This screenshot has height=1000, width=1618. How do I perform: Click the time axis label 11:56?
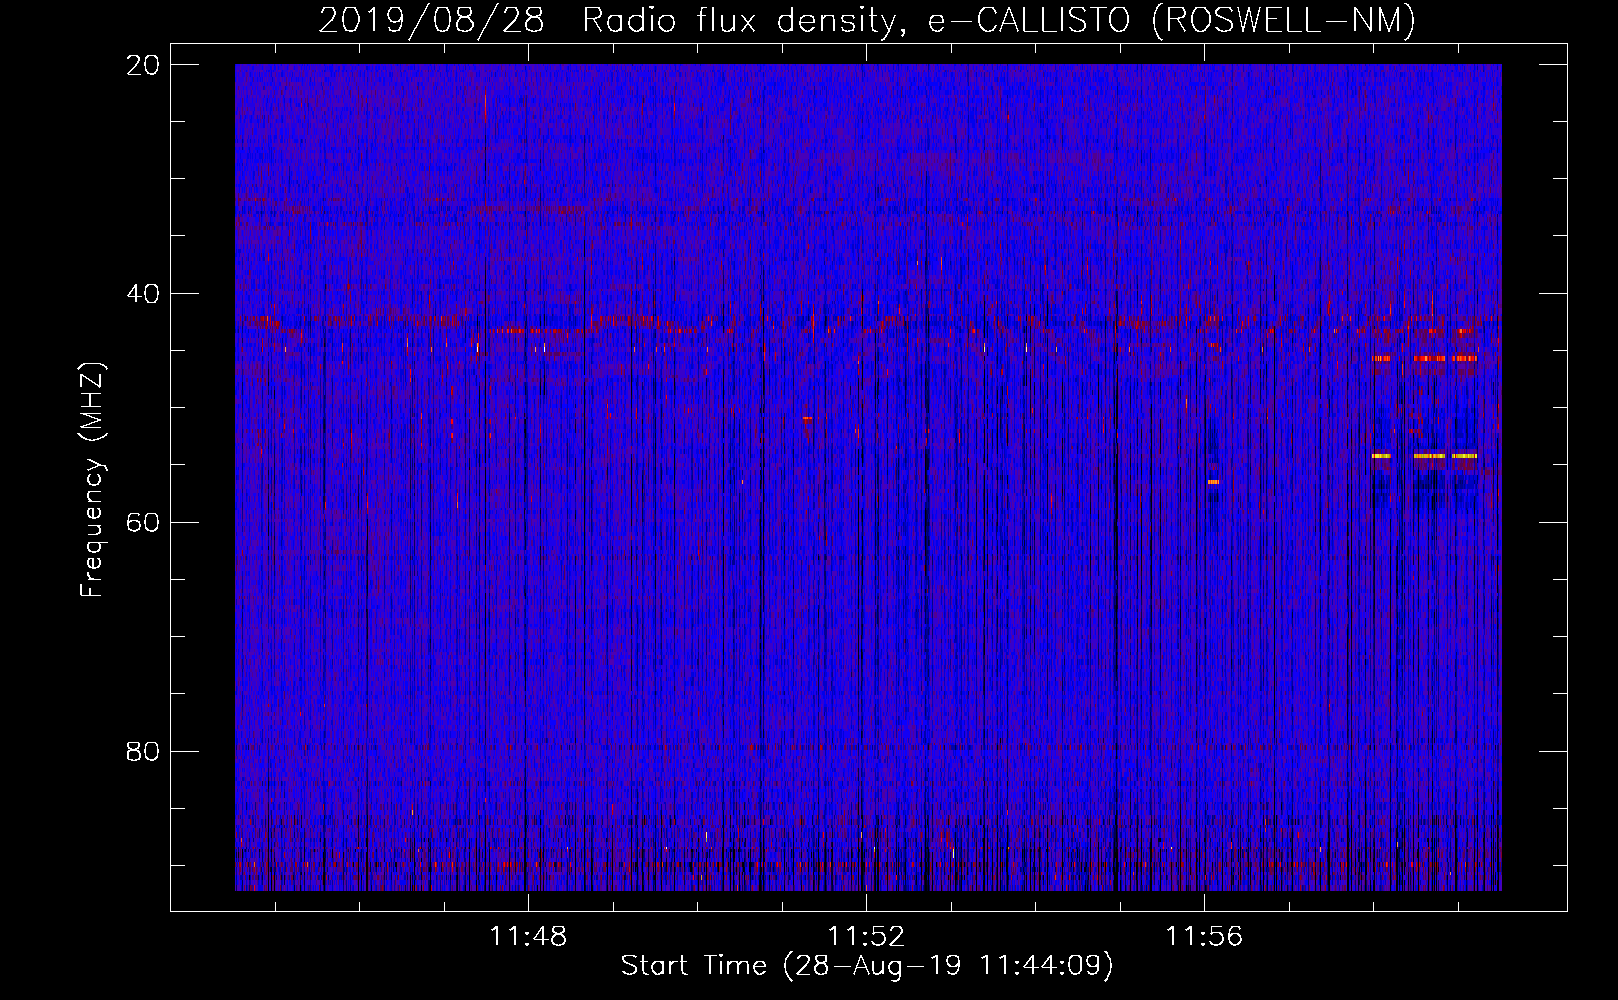pos(1204,936)
